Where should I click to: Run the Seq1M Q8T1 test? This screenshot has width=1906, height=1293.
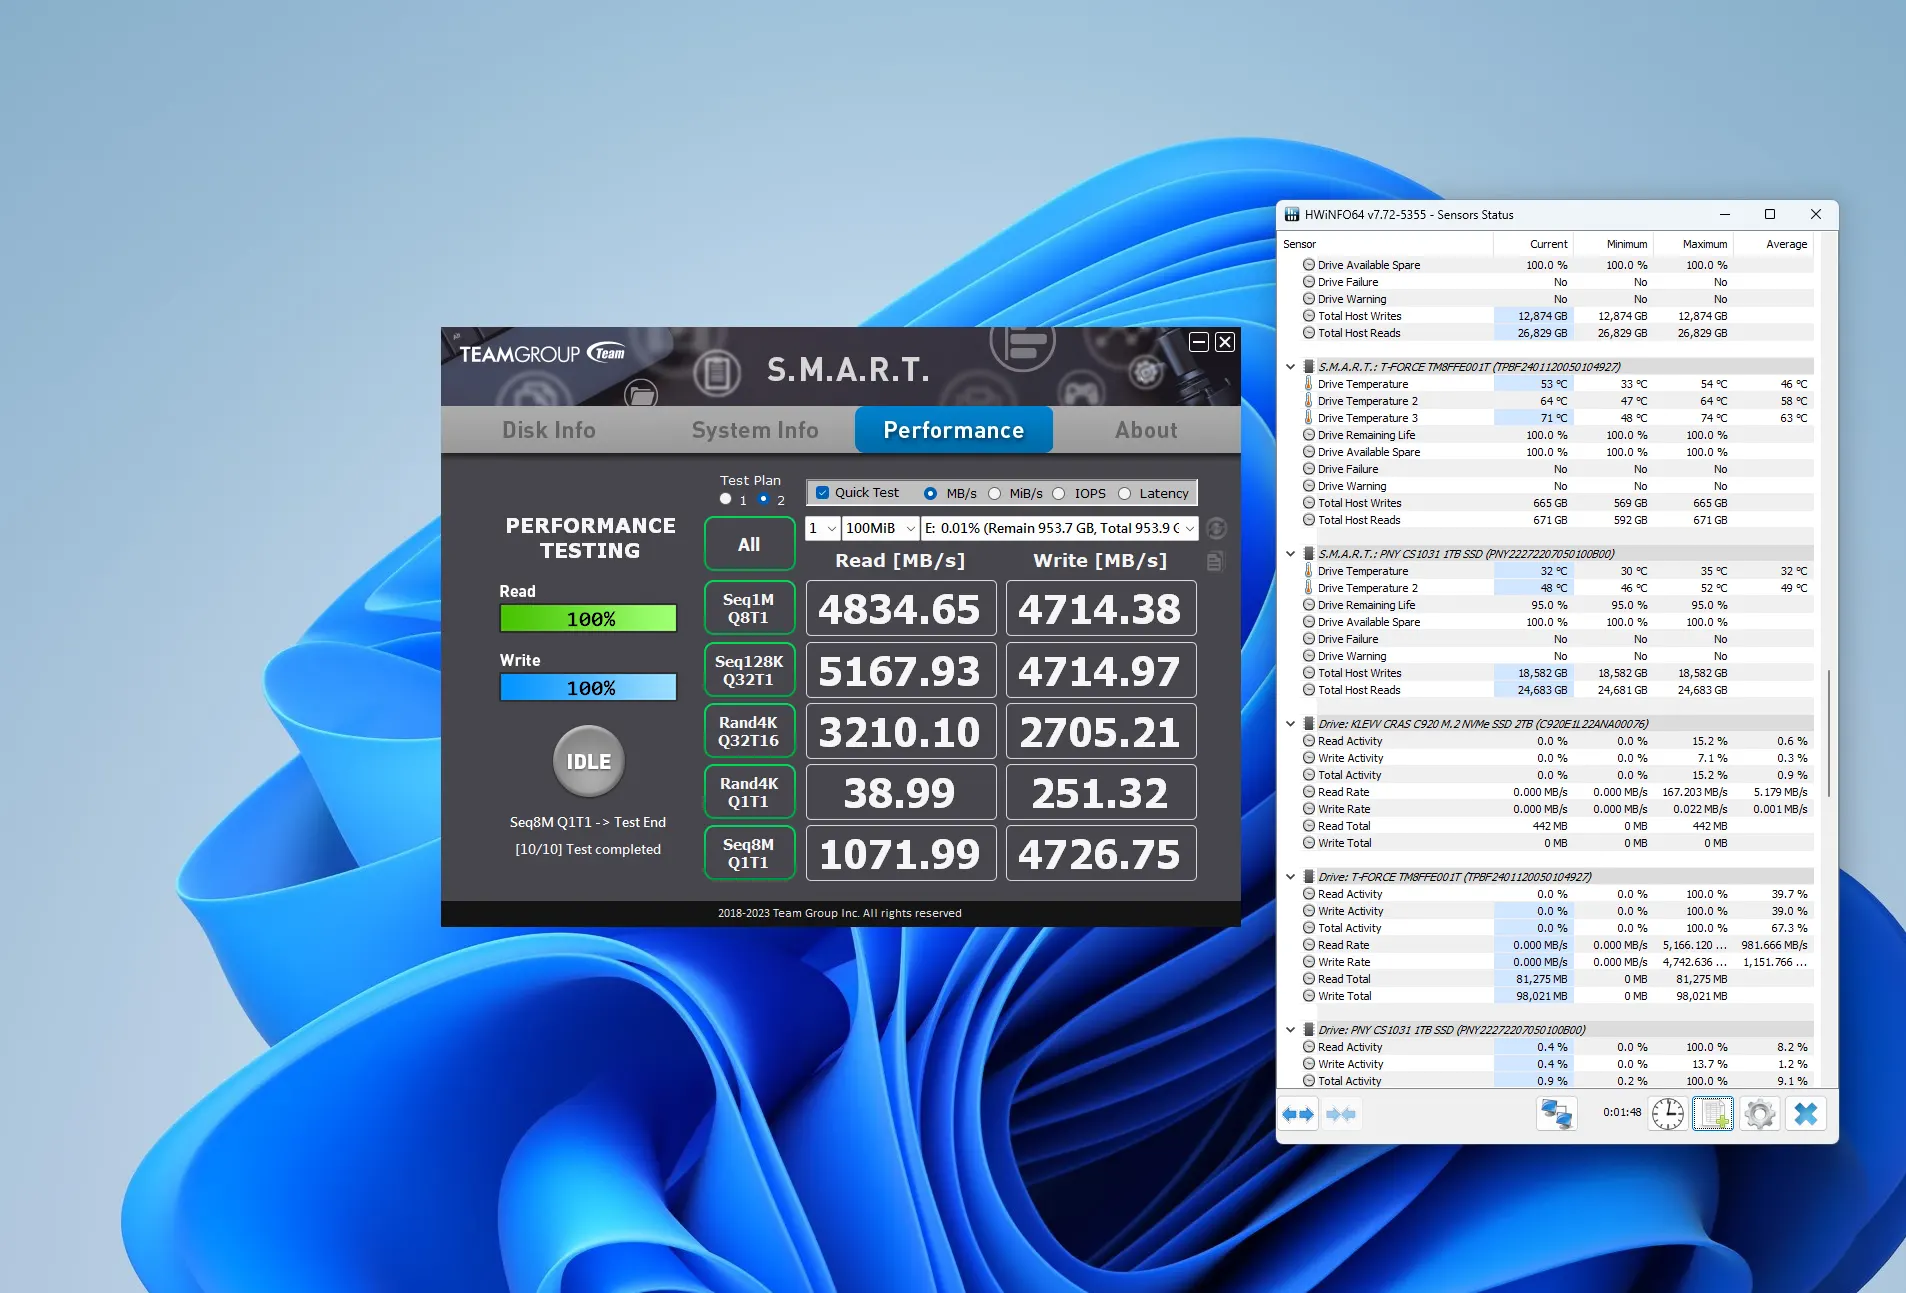[749, 608]
